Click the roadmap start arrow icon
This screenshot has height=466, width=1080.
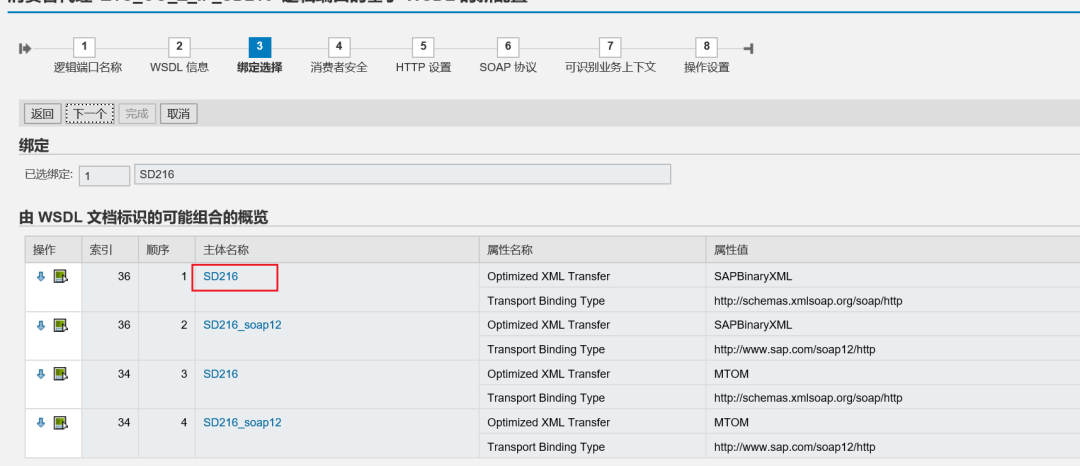pos(25,48)
